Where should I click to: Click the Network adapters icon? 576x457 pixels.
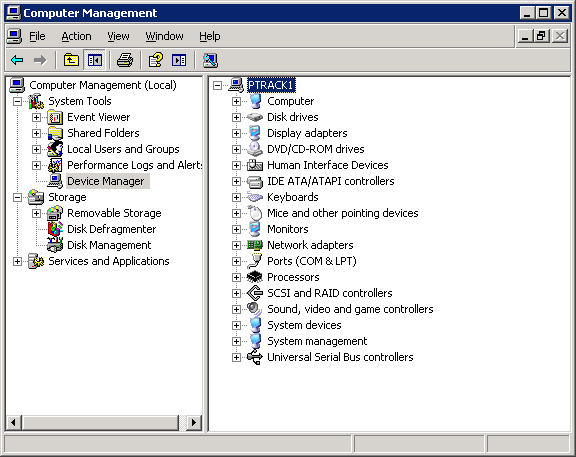(255, 245)
